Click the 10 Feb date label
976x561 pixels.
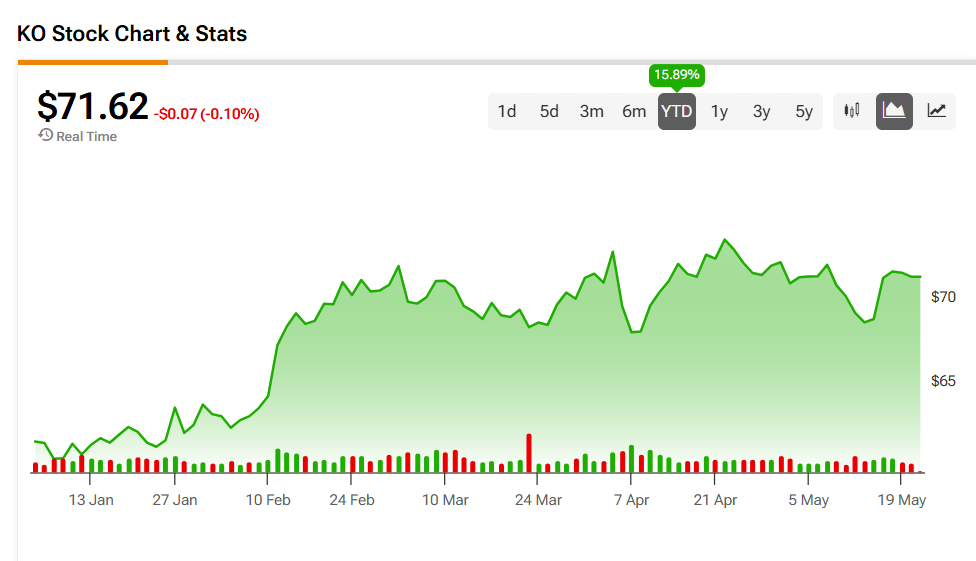pos(268,500)
